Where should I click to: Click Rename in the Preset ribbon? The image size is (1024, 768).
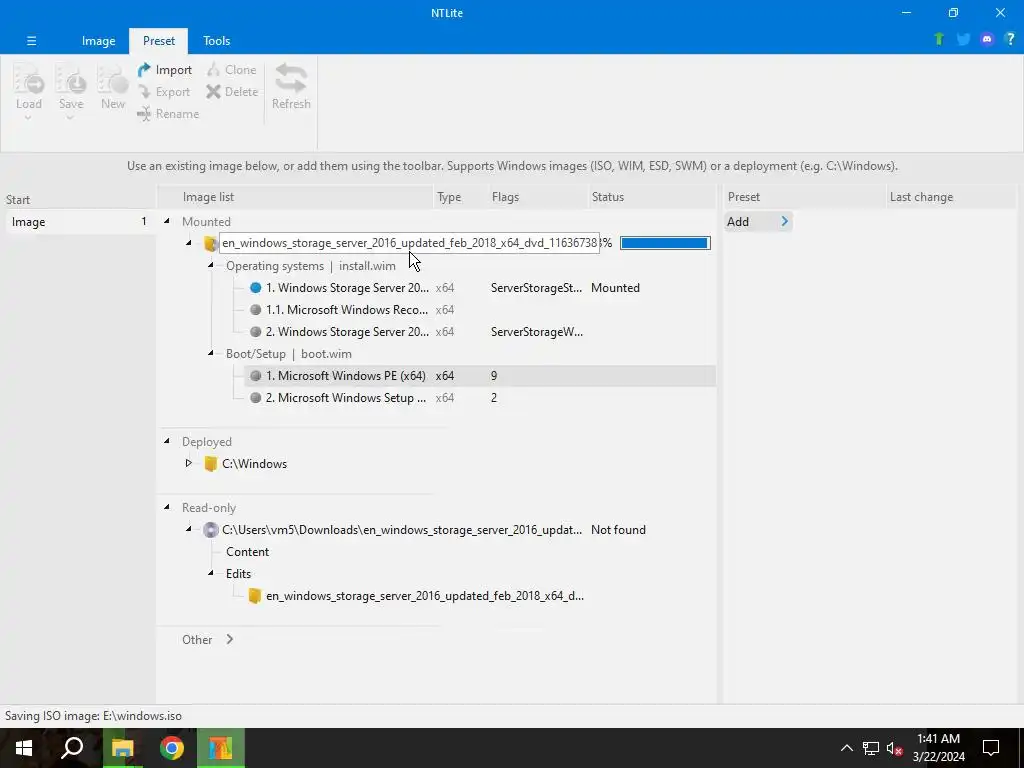pyautogui.click(x=168, y=114)
